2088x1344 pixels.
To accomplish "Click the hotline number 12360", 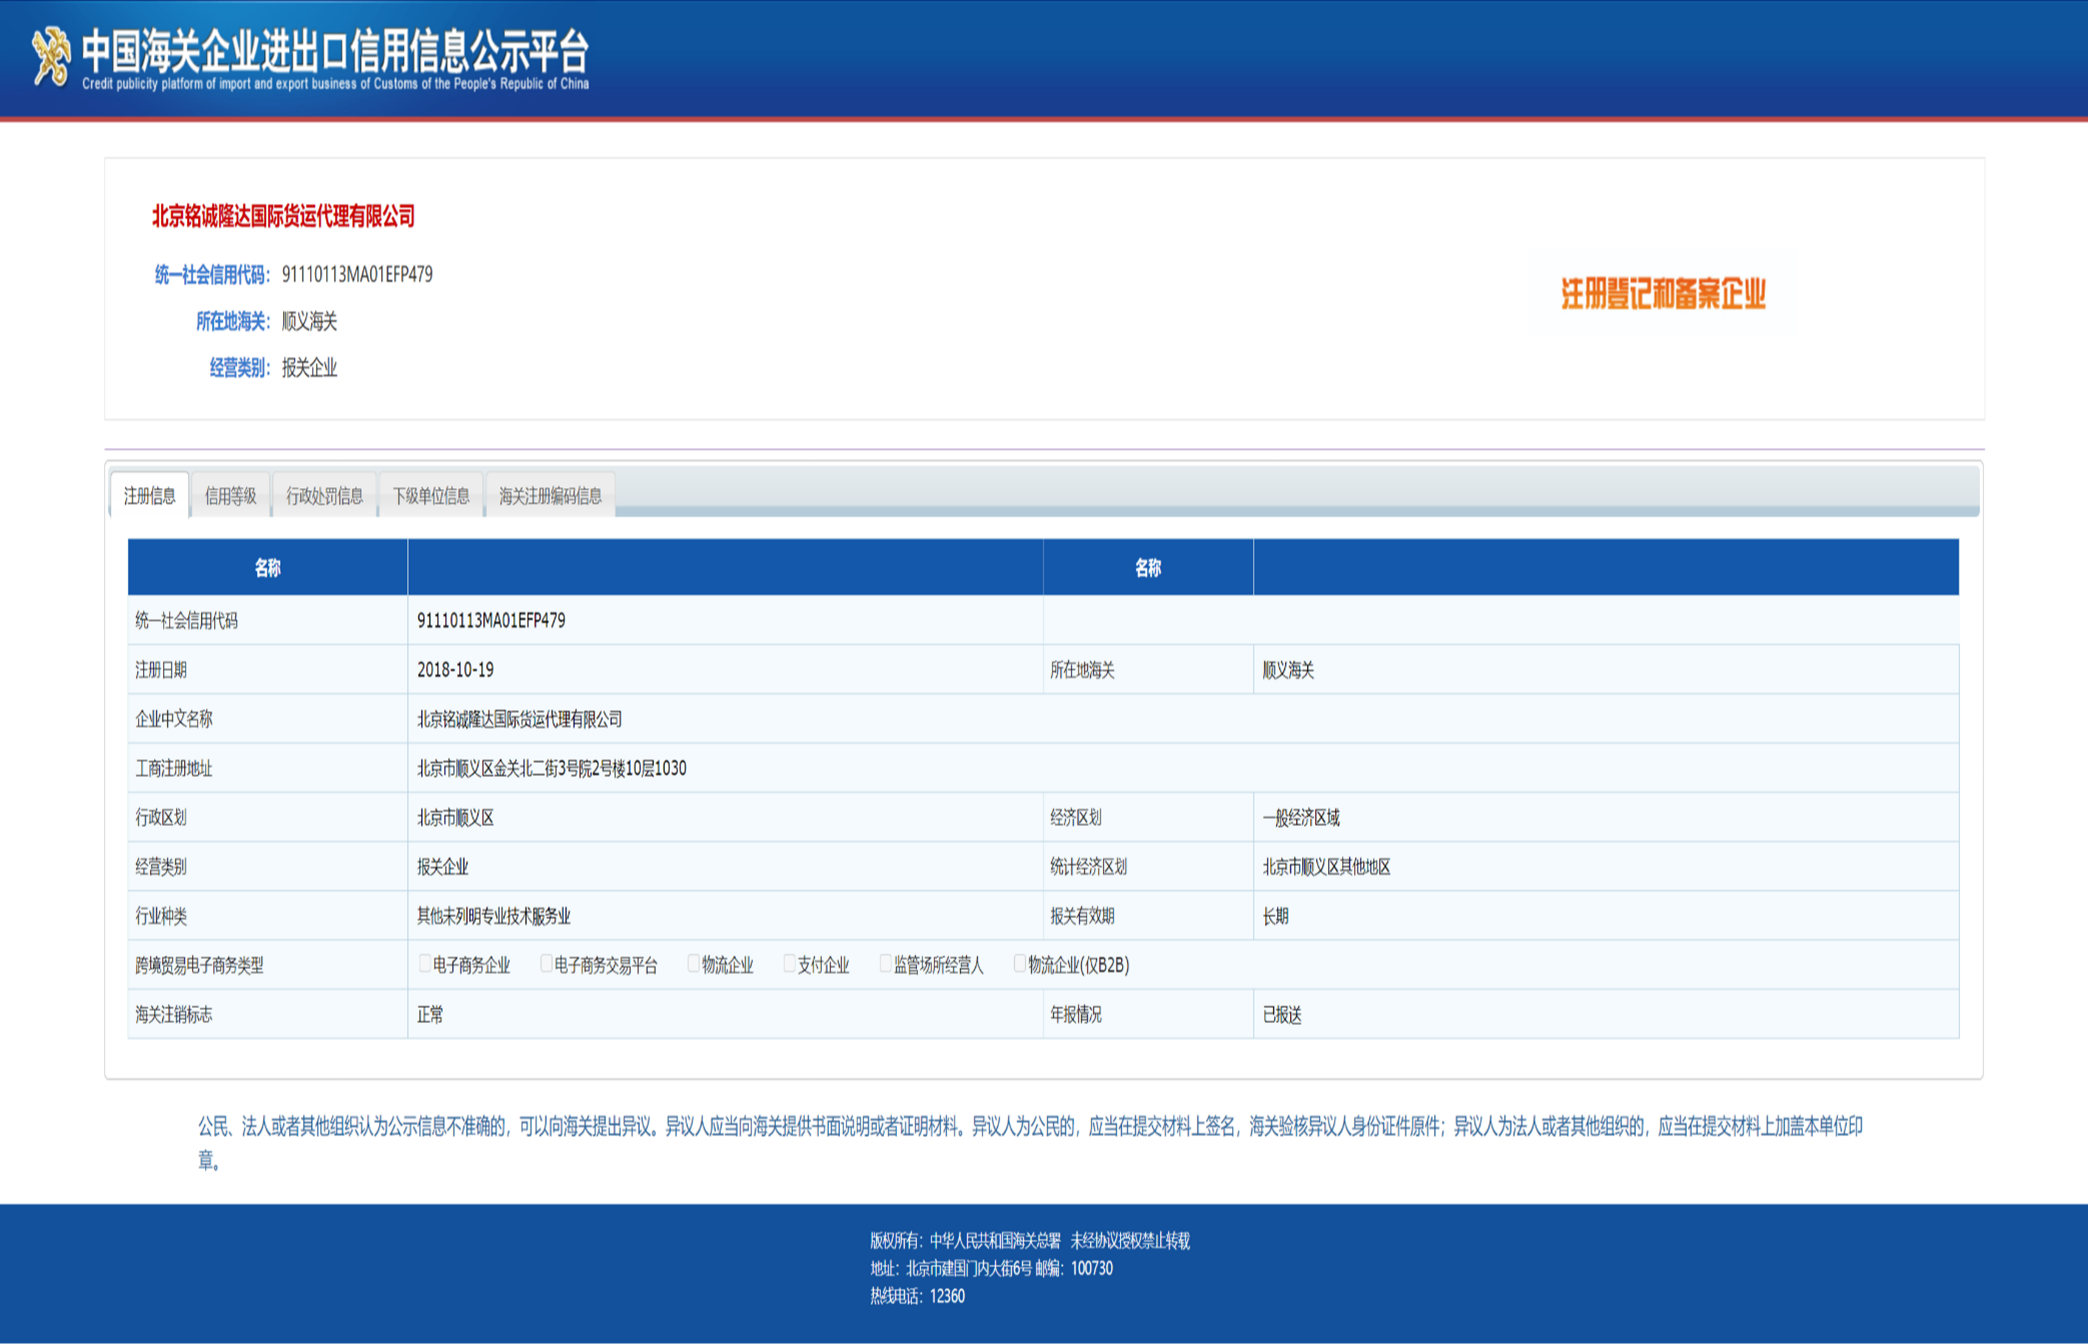I will click(x=947, y=1296).
